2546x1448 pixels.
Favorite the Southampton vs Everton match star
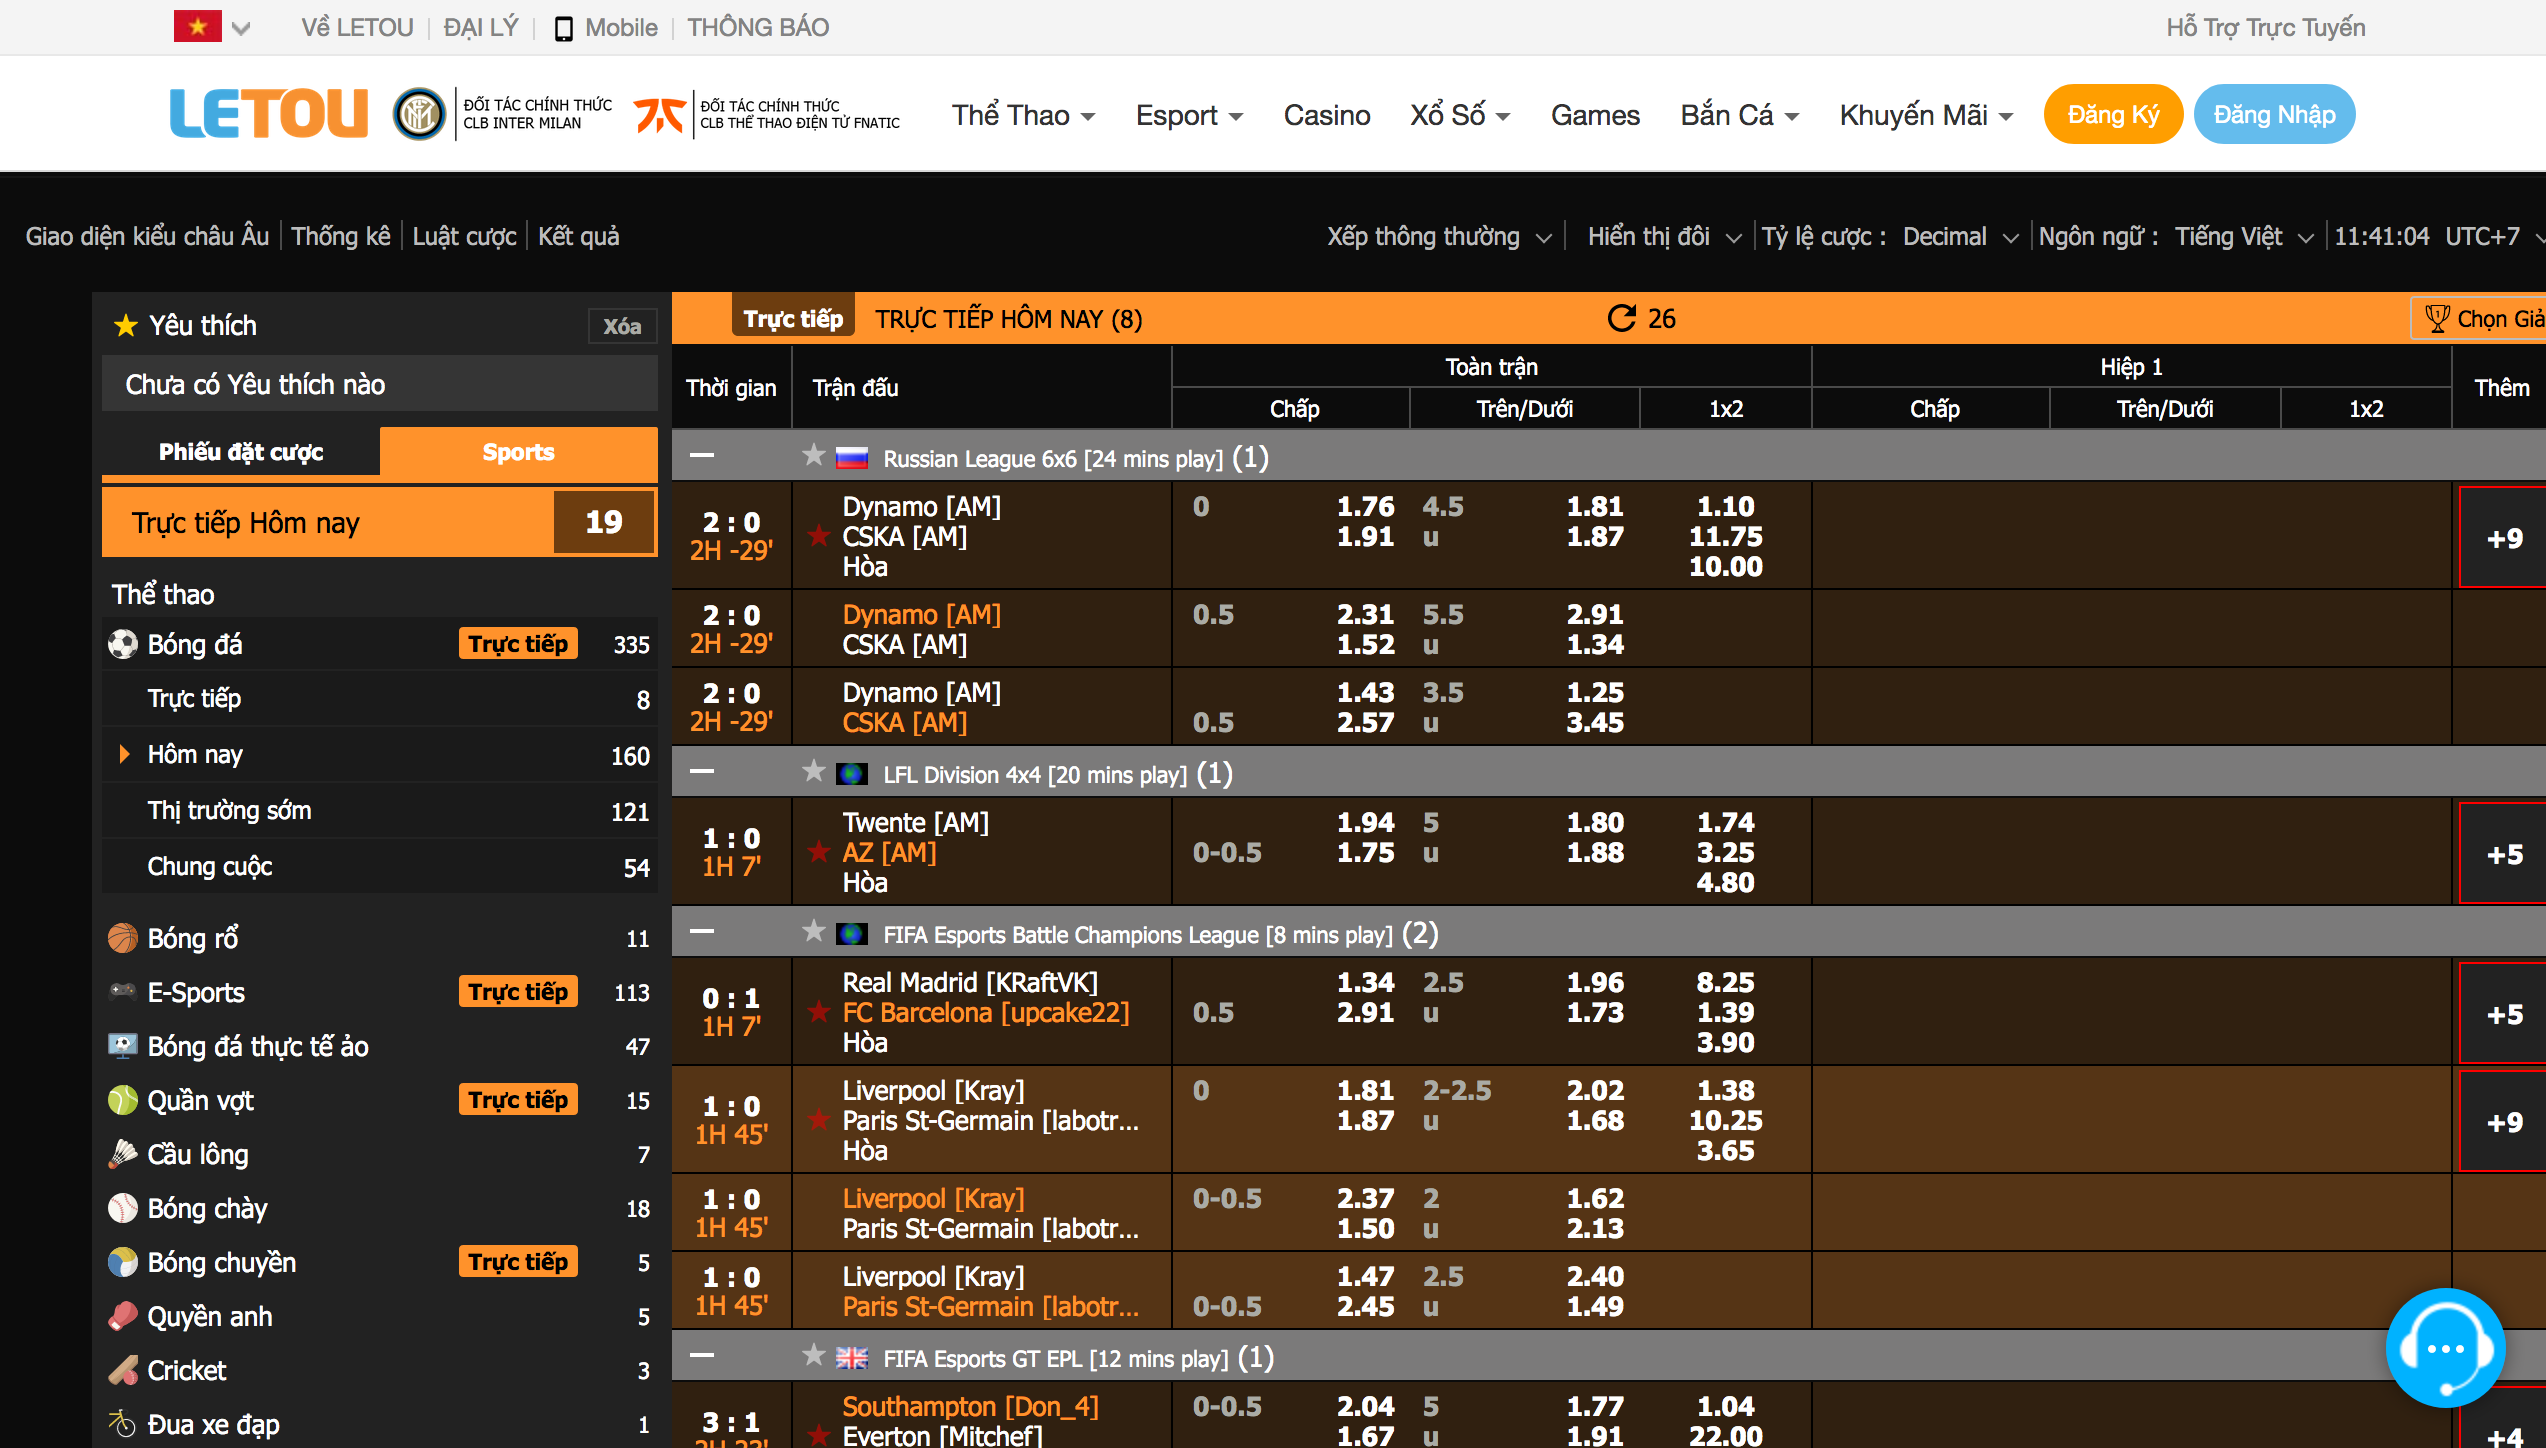coord(819,1436)
